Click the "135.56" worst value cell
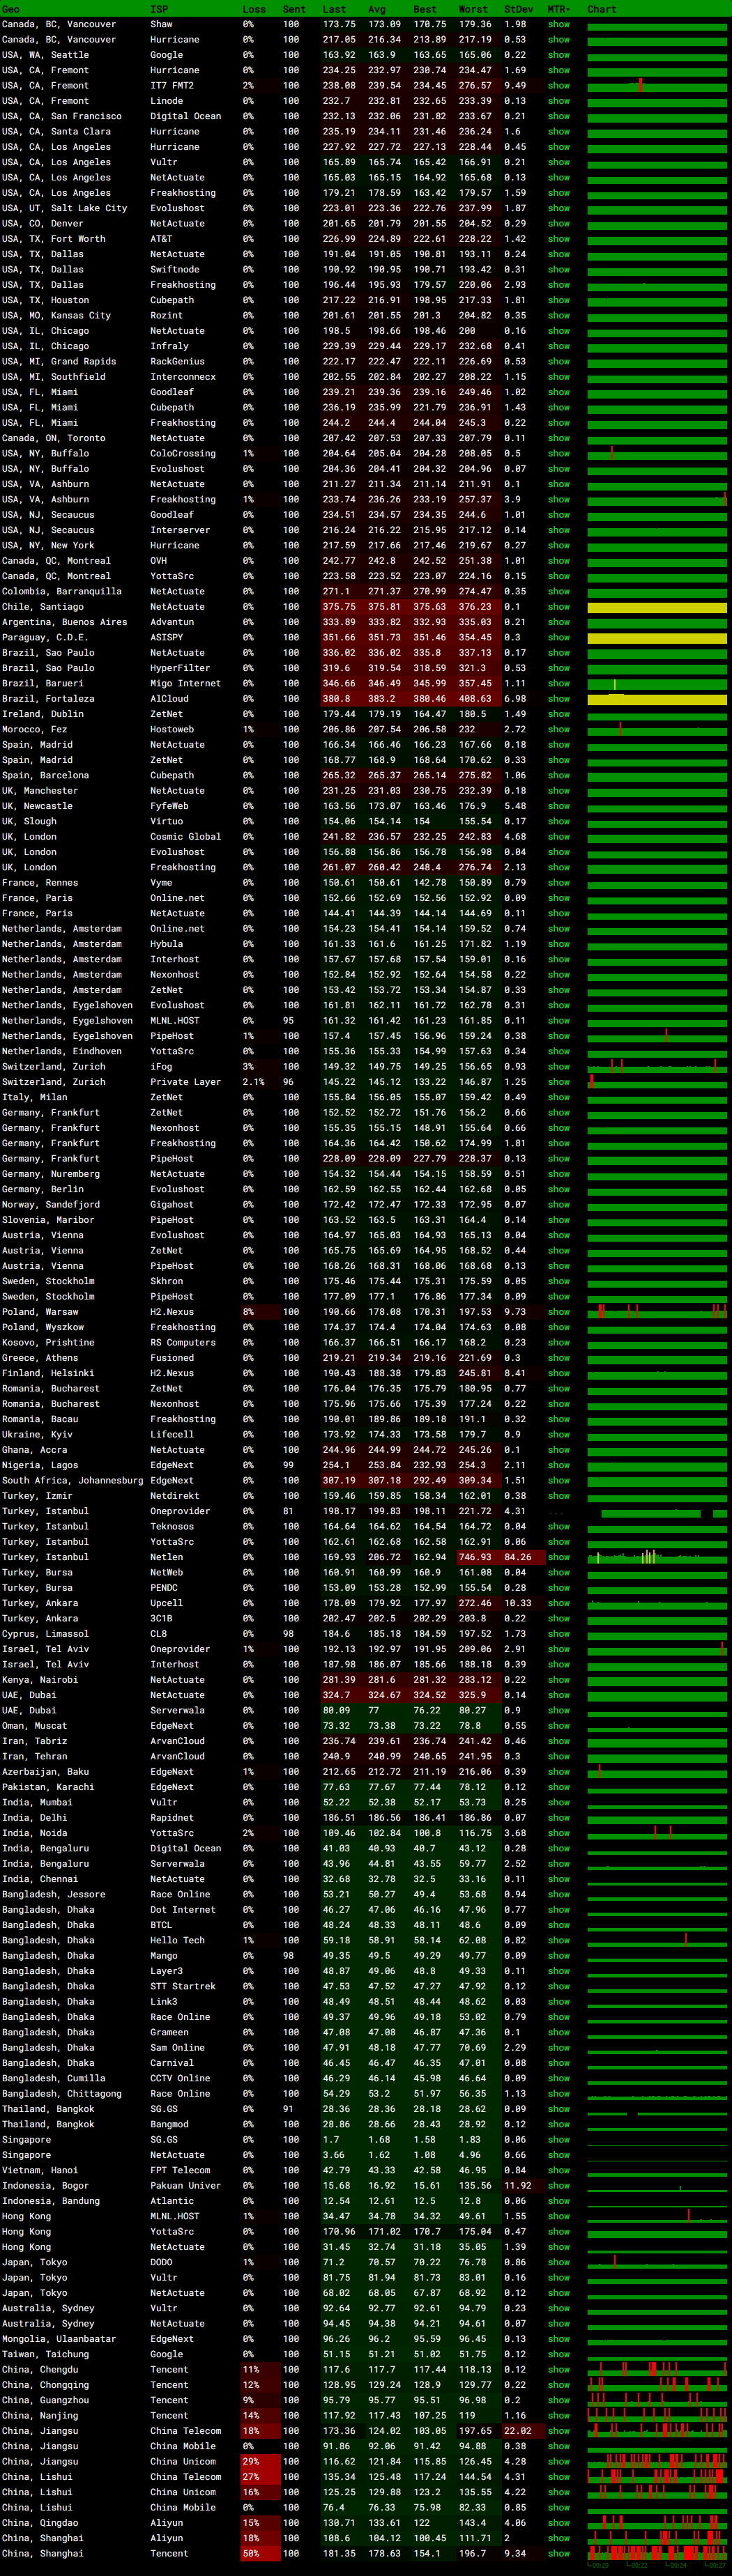 pos(478,2186)
